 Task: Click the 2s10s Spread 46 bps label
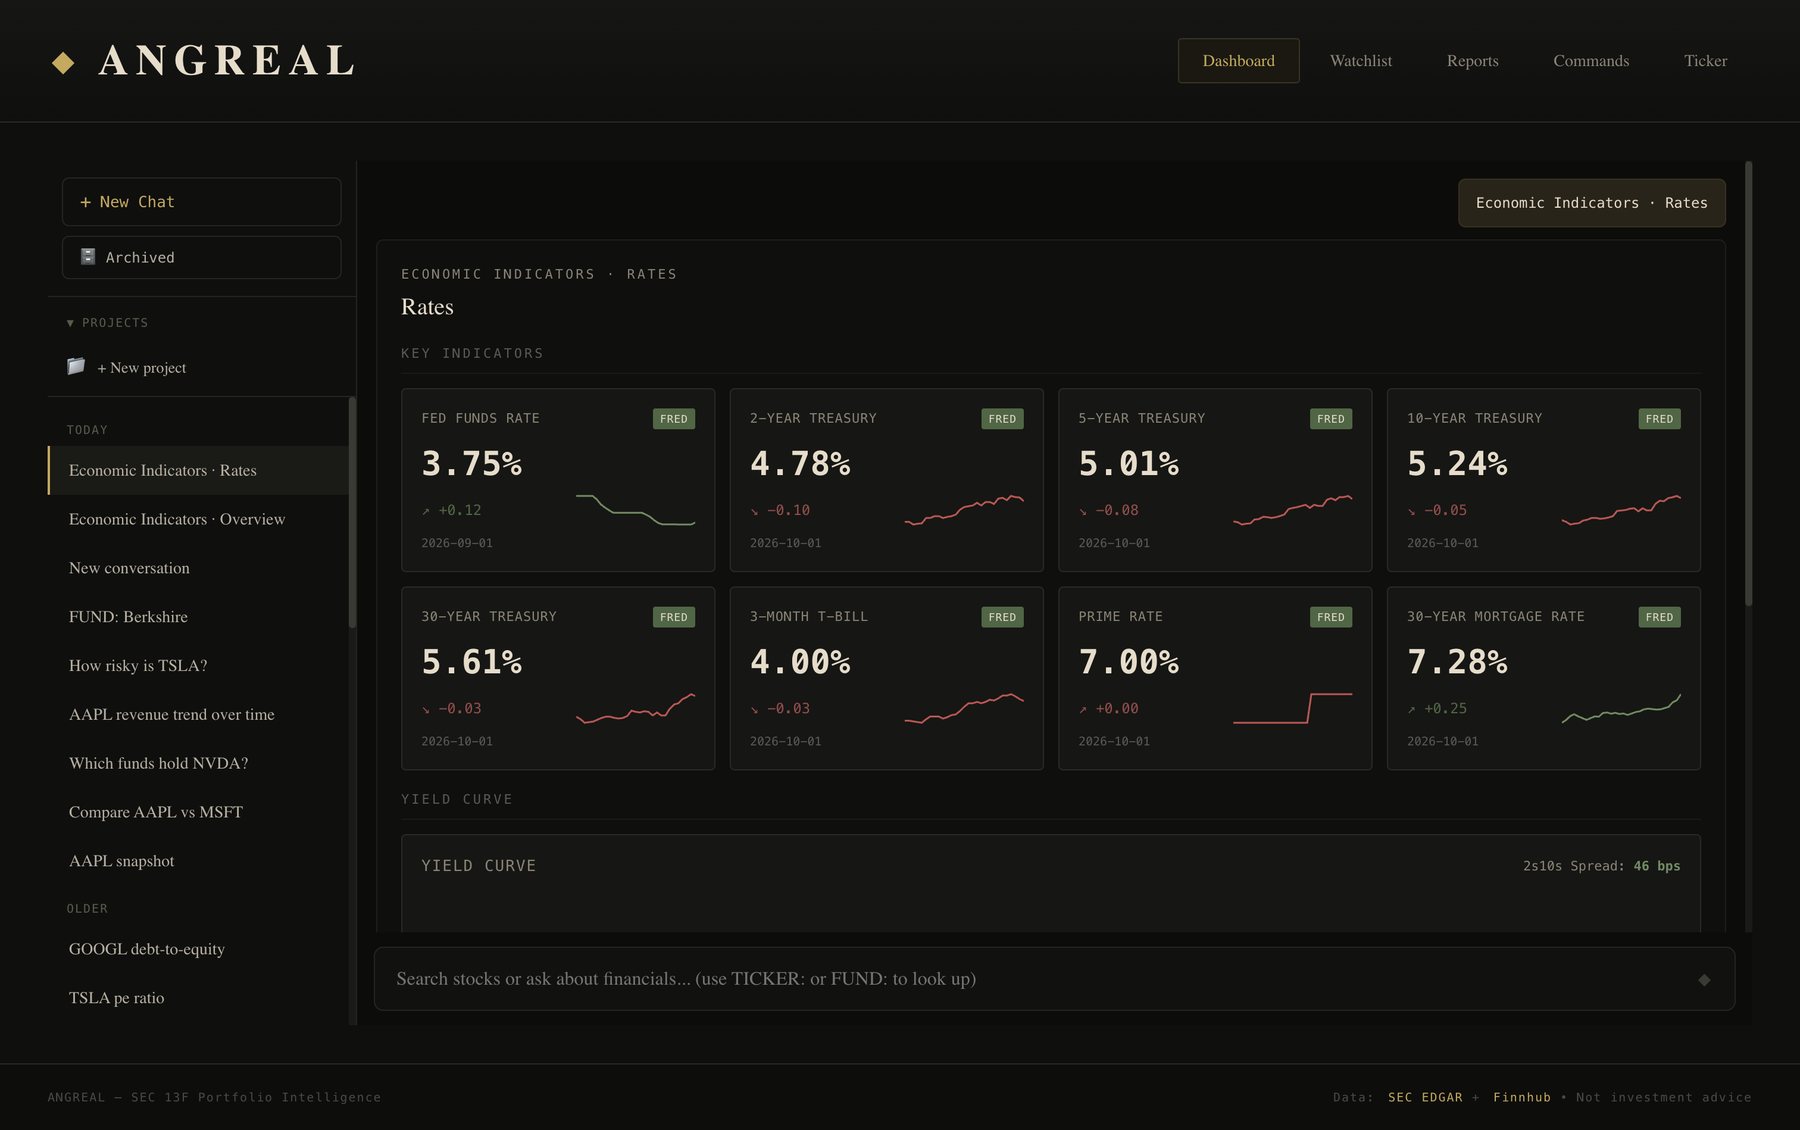point(1601,866)
